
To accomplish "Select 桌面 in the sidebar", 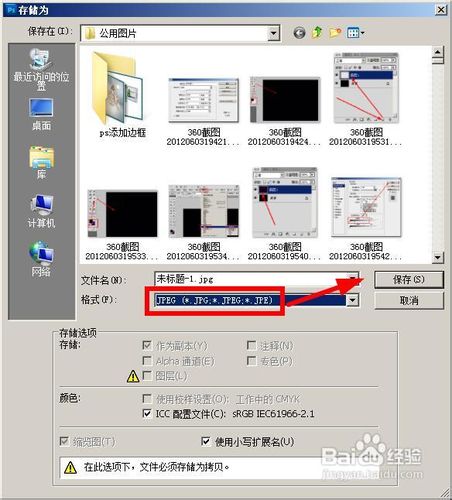I will [41, 114].
